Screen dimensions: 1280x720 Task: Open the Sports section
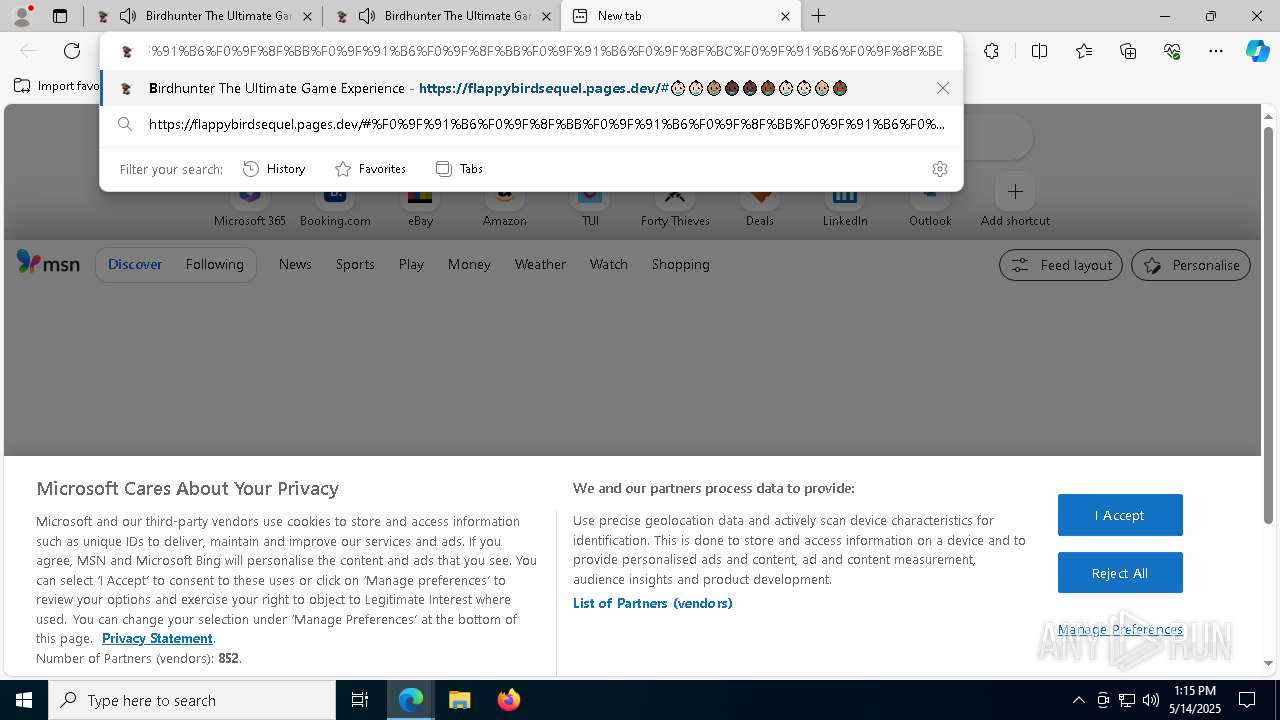[355, 264]
